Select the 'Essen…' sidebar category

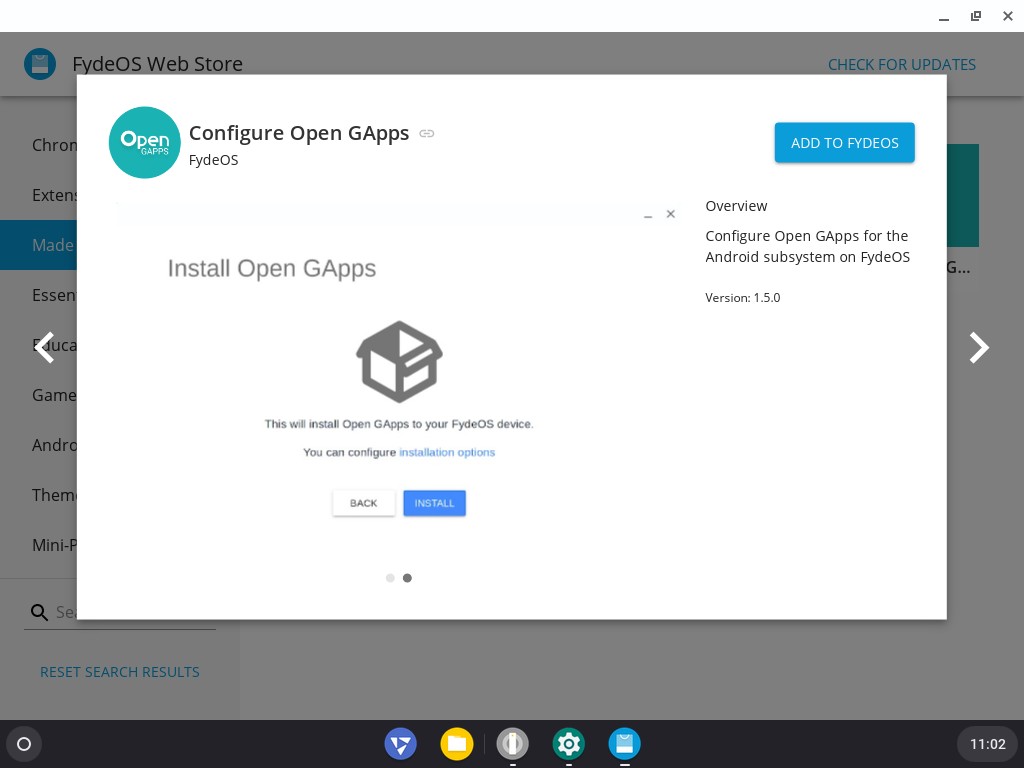[39, 295]
